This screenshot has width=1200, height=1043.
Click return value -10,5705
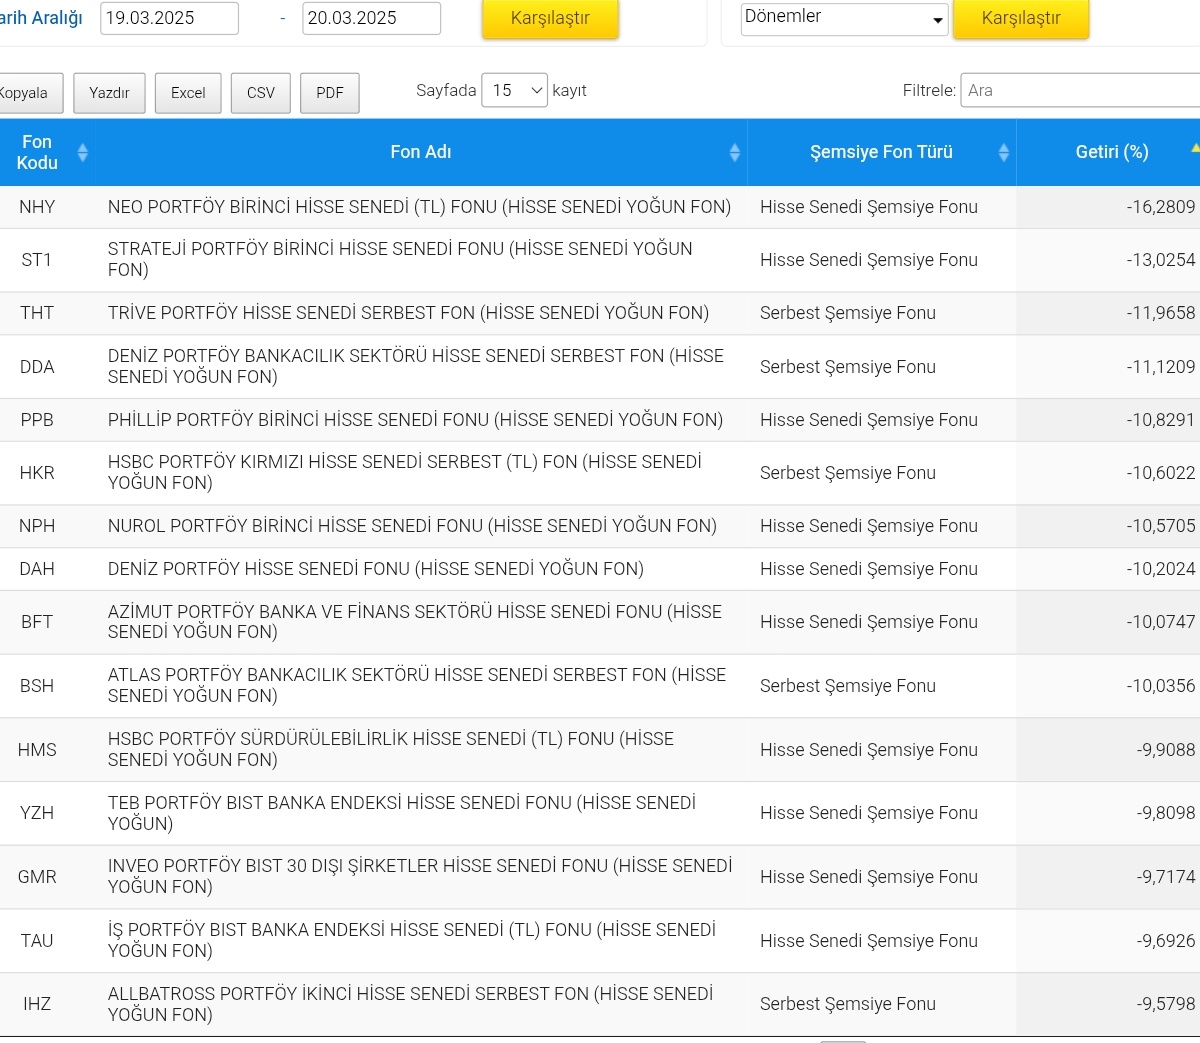pos(1160,526)
